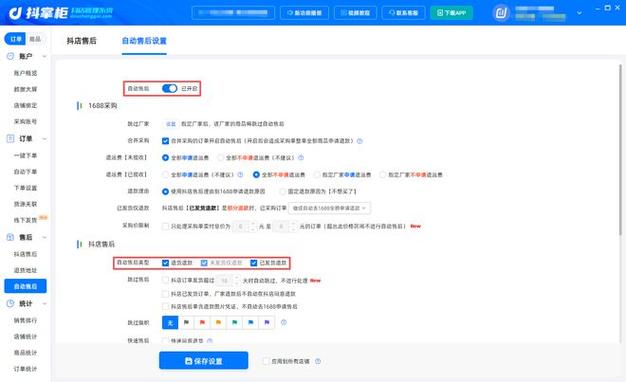Click maximum purchase price stepper
Viewport: 626px width, 382px height.
click(293, 226)
